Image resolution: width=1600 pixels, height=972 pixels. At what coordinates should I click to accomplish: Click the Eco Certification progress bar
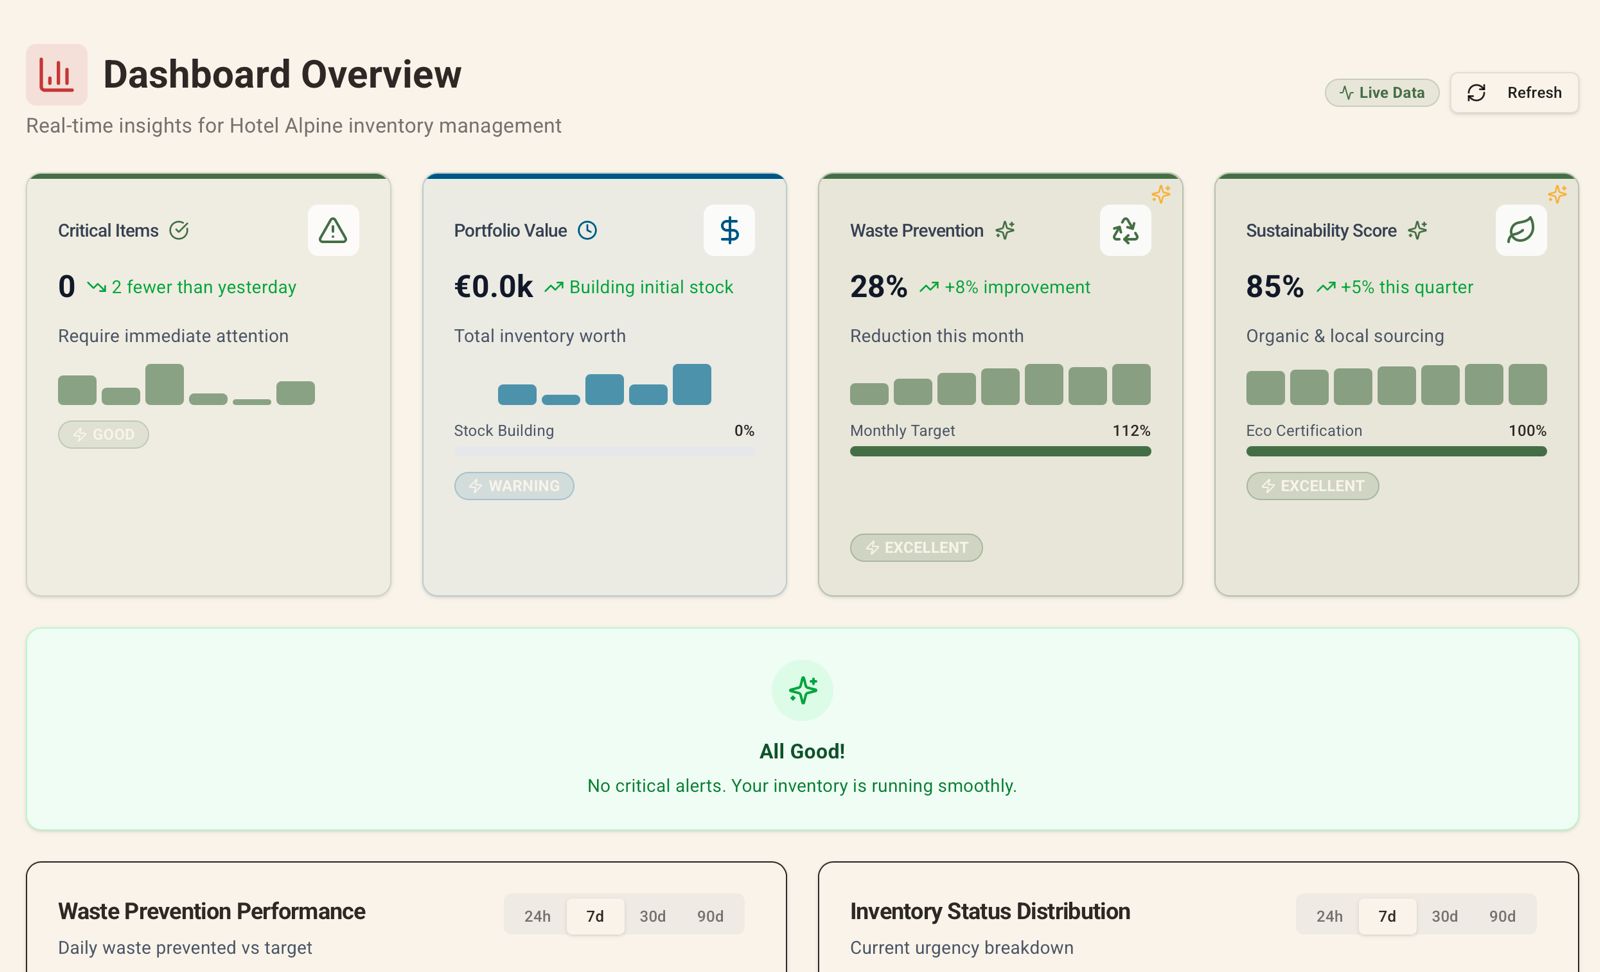pos(1396,451)
